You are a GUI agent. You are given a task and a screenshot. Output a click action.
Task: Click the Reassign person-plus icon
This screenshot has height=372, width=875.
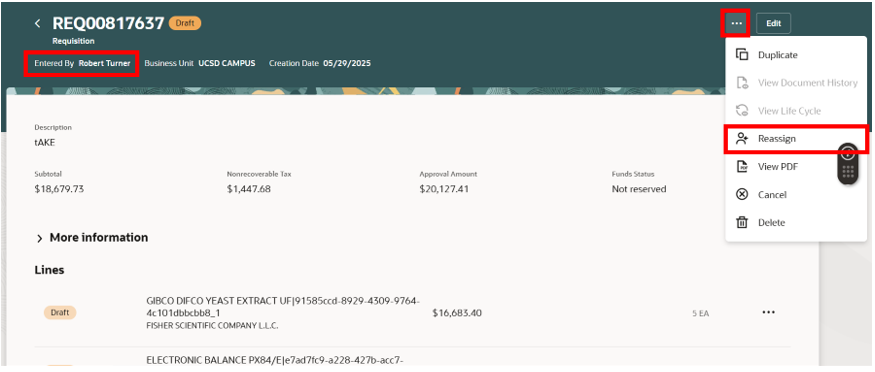[x=742, y=138]
